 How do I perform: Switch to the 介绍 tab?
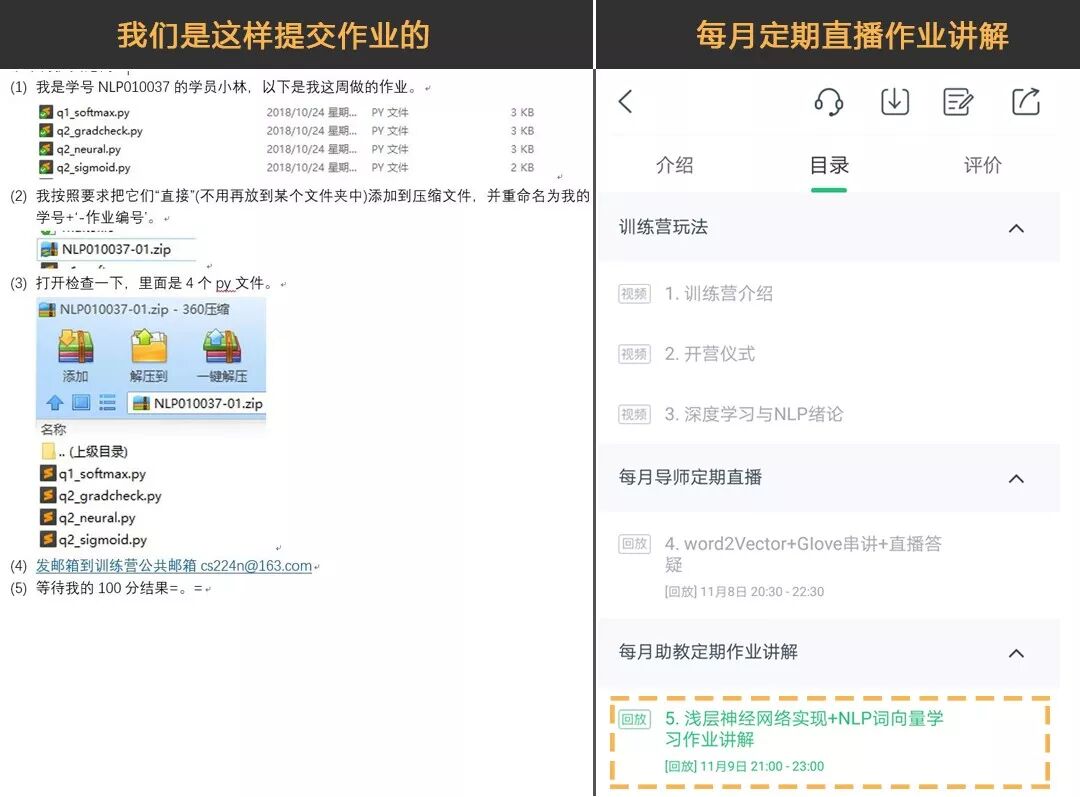[674, 165]
